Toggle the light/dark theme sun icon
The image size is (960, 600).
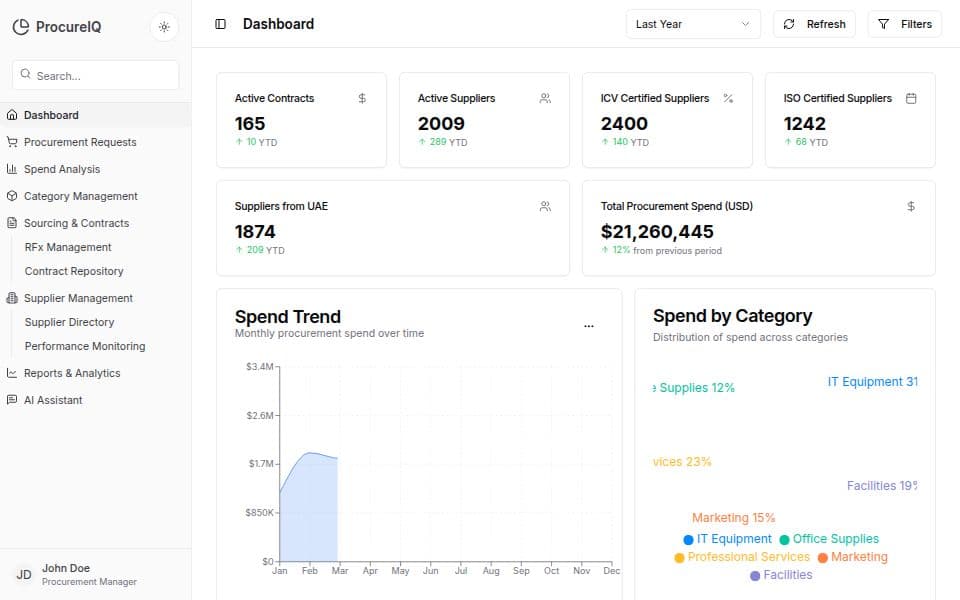[164, 27]
